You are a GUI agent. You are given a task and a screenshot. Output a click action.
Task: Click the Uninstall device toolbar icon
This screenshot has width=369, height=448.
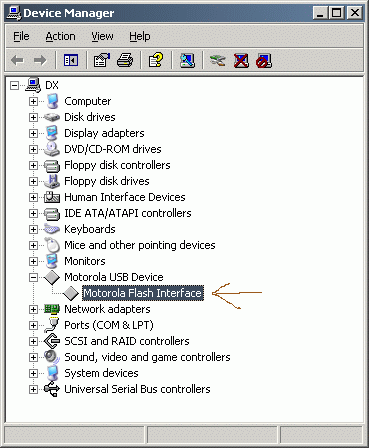coord(241,60)
